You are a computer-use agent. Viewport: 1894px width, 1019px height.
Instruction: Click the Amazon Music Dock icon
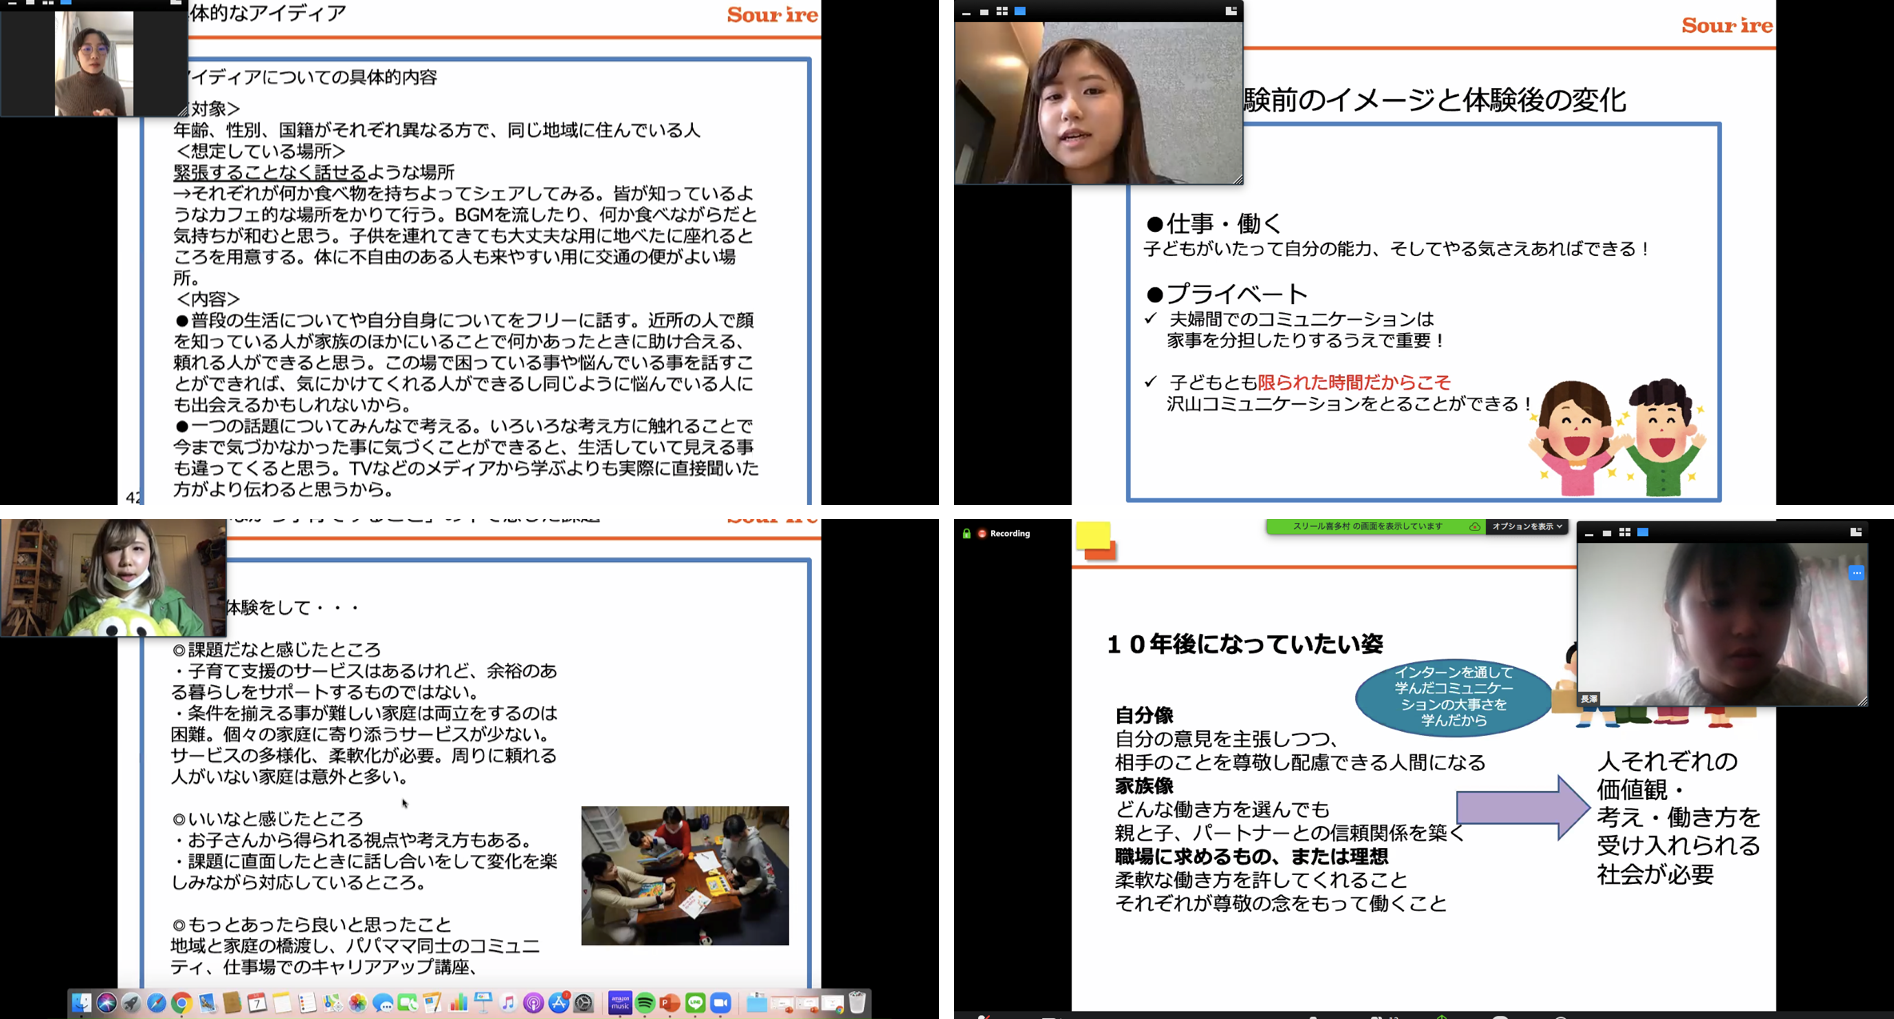(x=620, y=1003)
